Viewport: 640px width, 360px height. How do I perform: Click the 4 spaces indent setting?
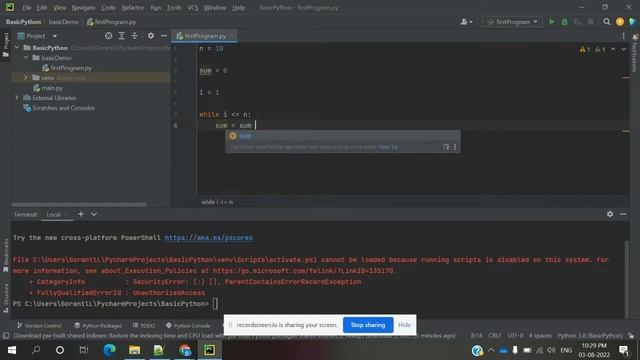pyautogui.click(x=540, y=336)
